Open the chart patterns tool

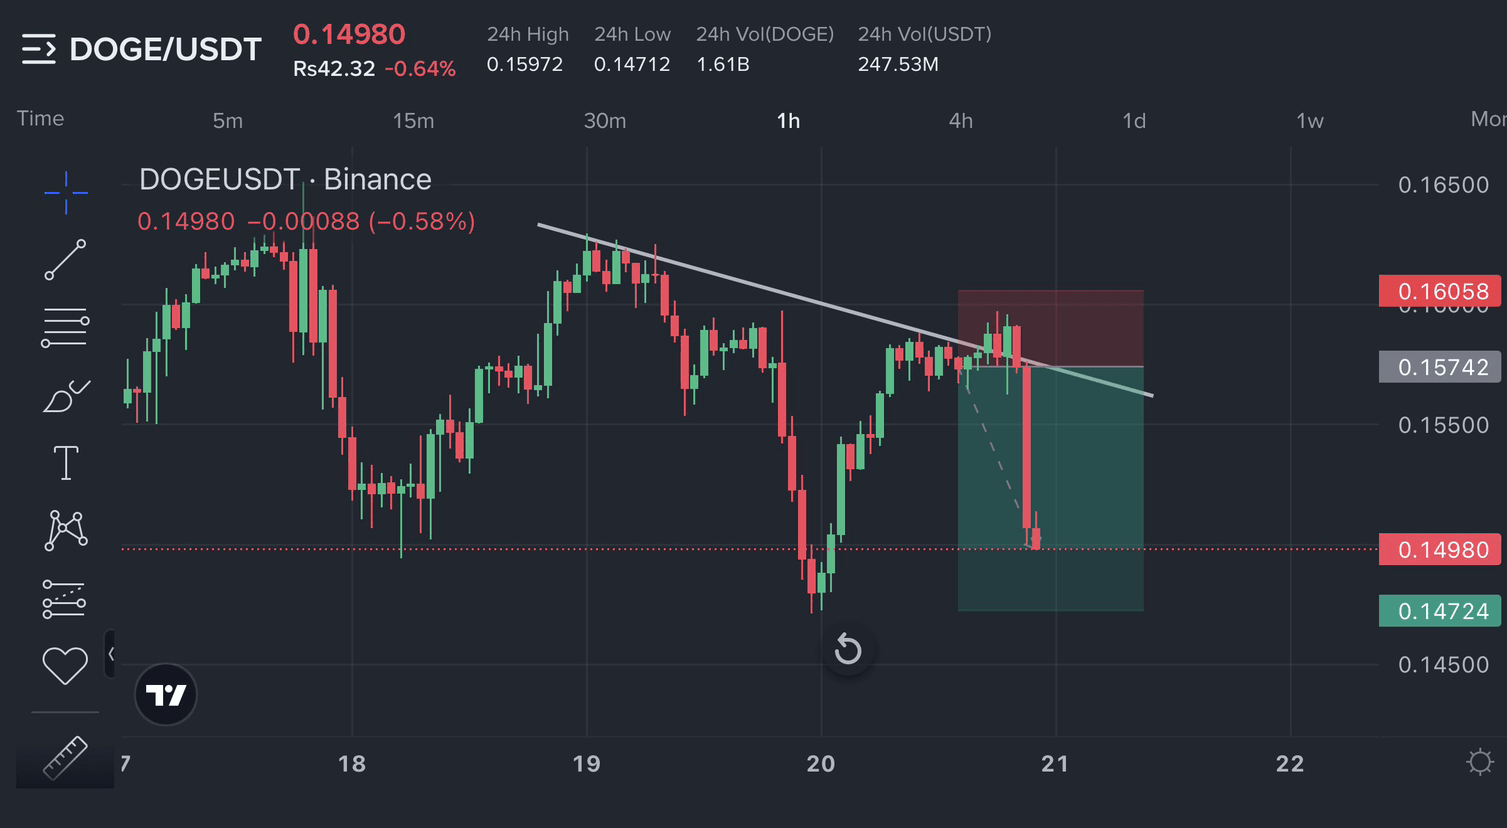click(66, 530)
